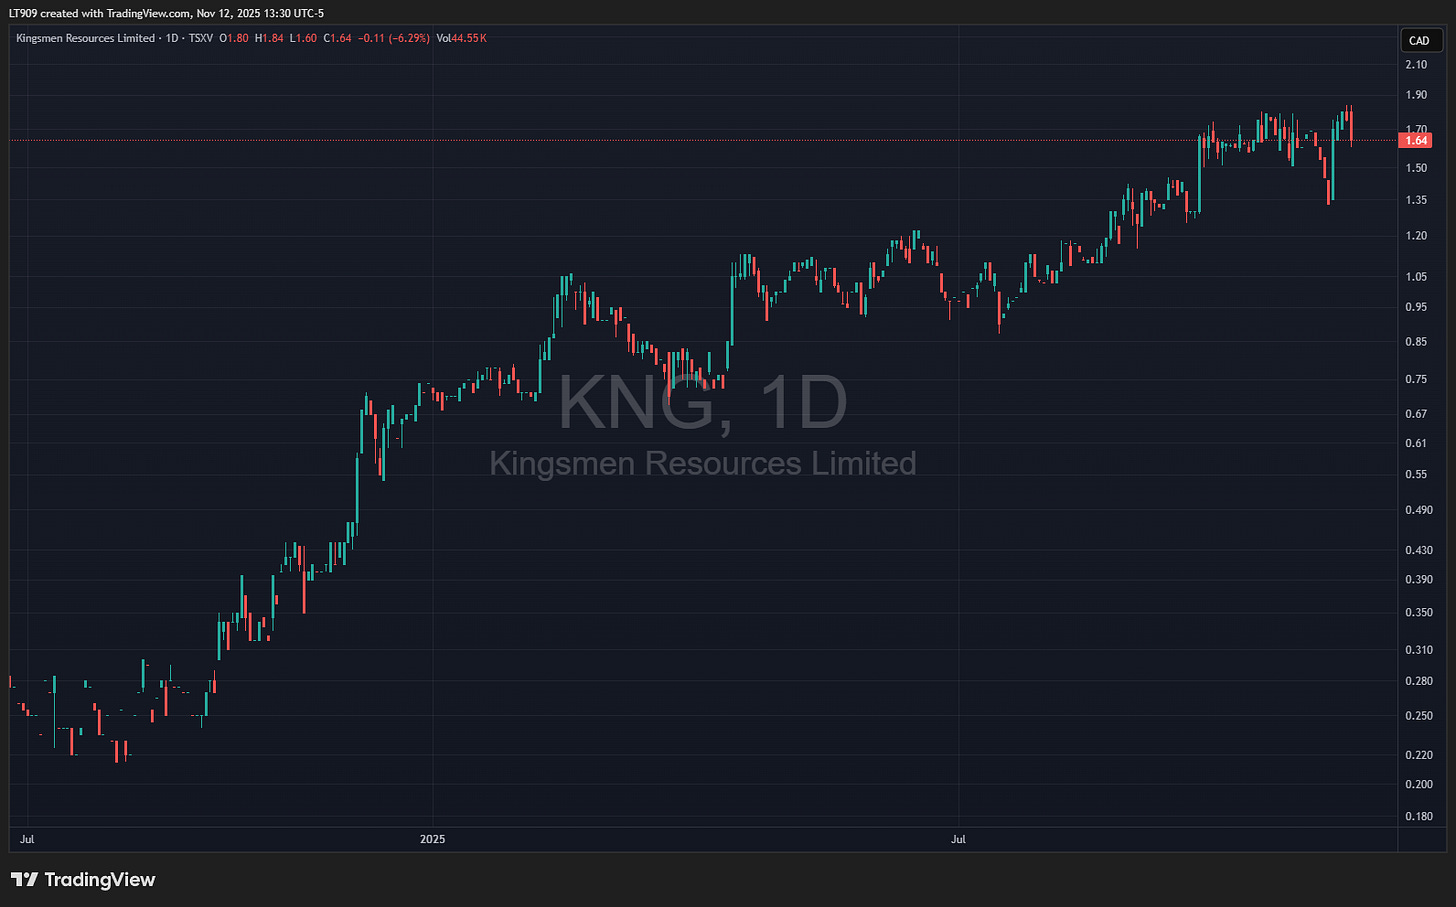Screen dimensions: 1456x907
Task: Click the second Jul label near chart middle
Action: [x=958, y=839]
